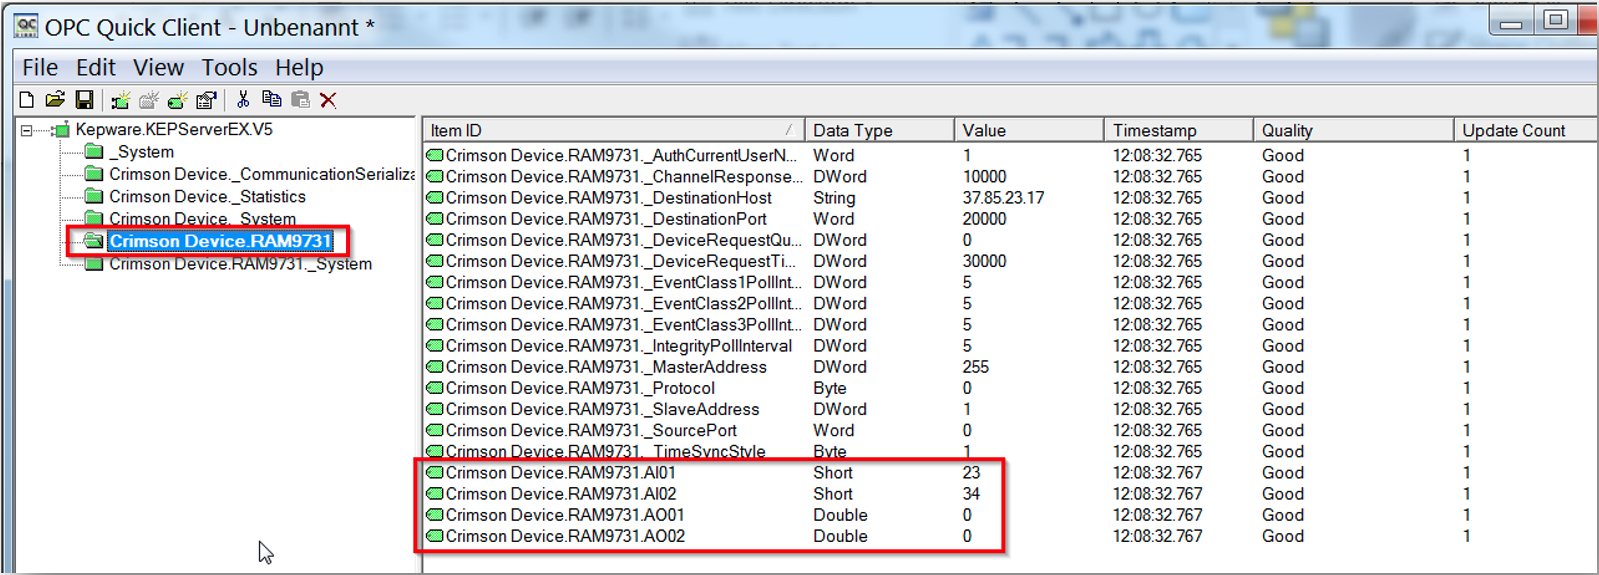This screenshot has height=575, width=1599.
Task: Click the New document toolbar icon
Action: (x=27, y=99)
